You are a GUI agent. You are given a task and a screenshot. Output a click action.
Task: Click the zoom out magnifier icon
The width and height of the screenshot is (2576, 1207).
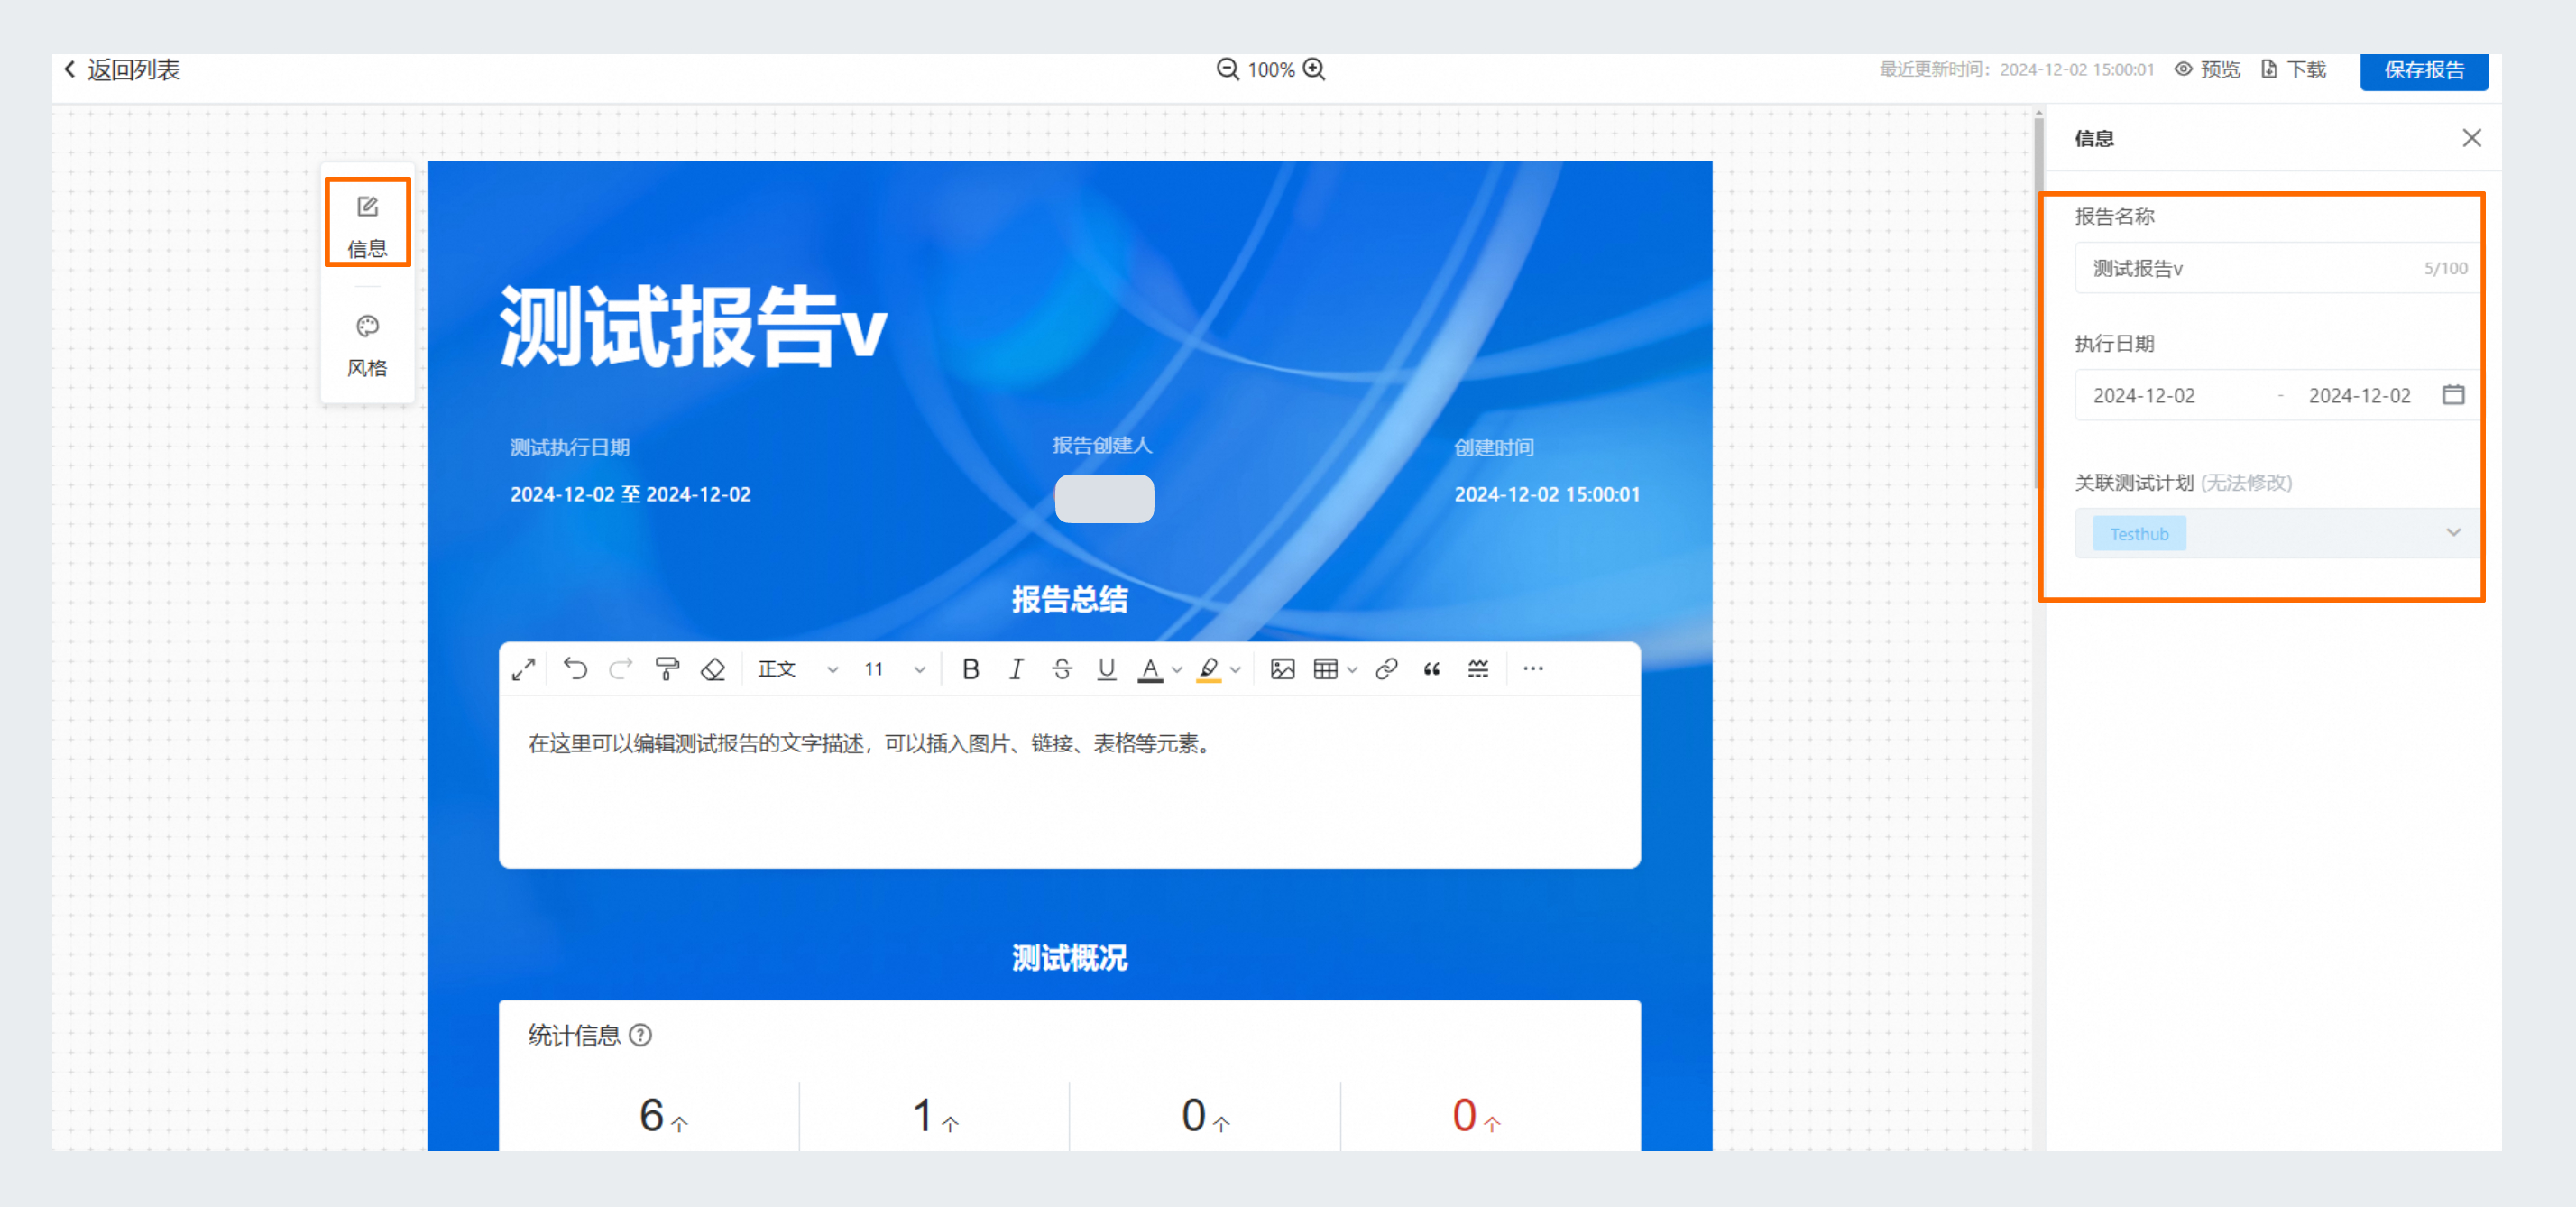coord(1227,69)
